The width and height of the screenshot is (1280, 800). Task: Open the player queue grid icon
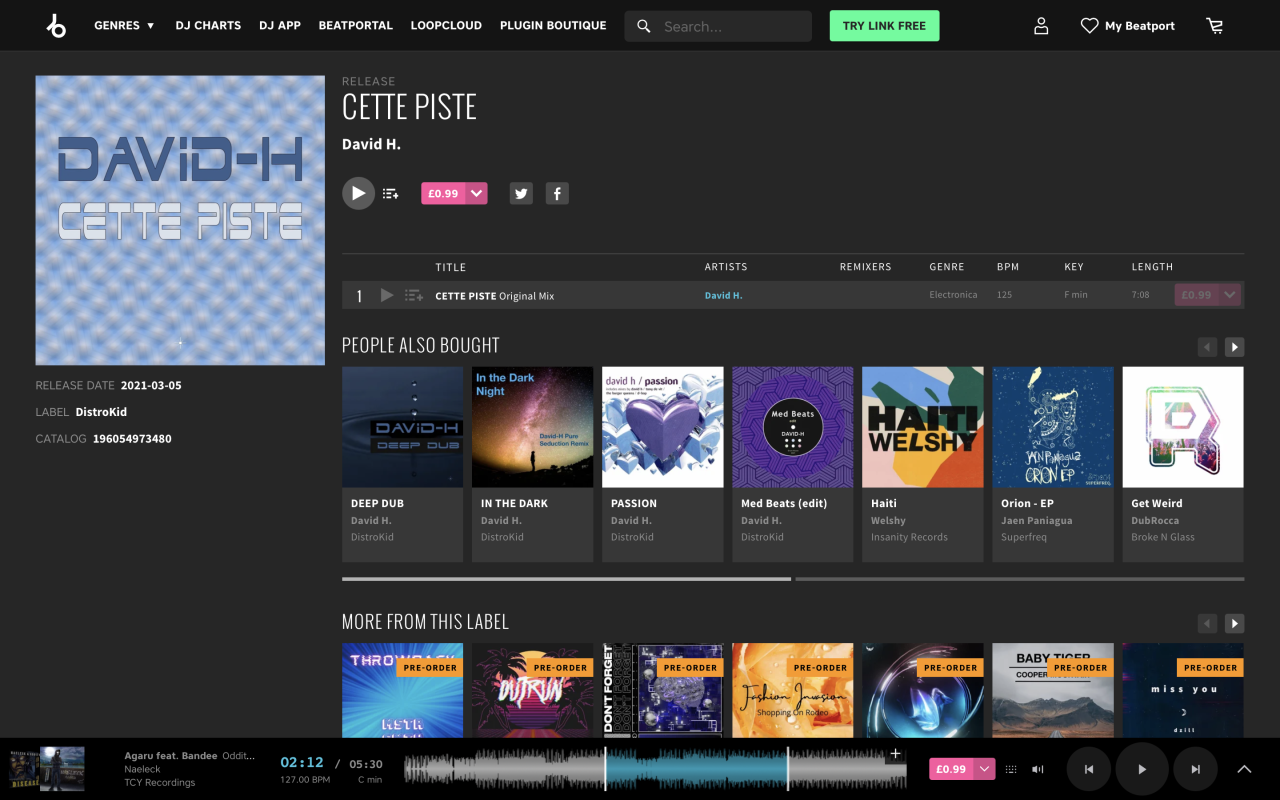coord(1011,769)
